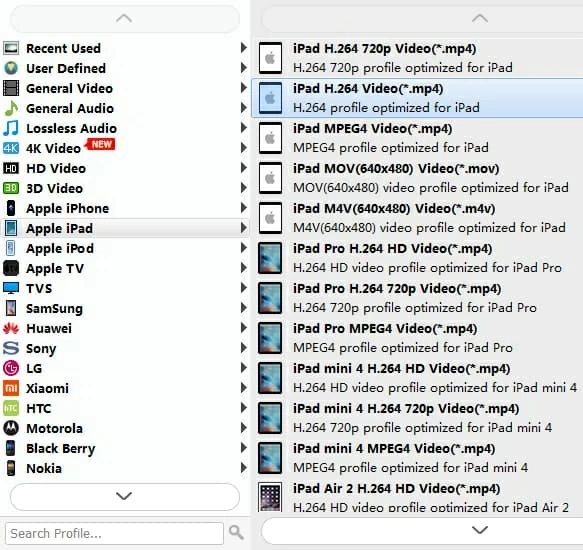Click the Black Berry phone icon

(x=11, y=448)
